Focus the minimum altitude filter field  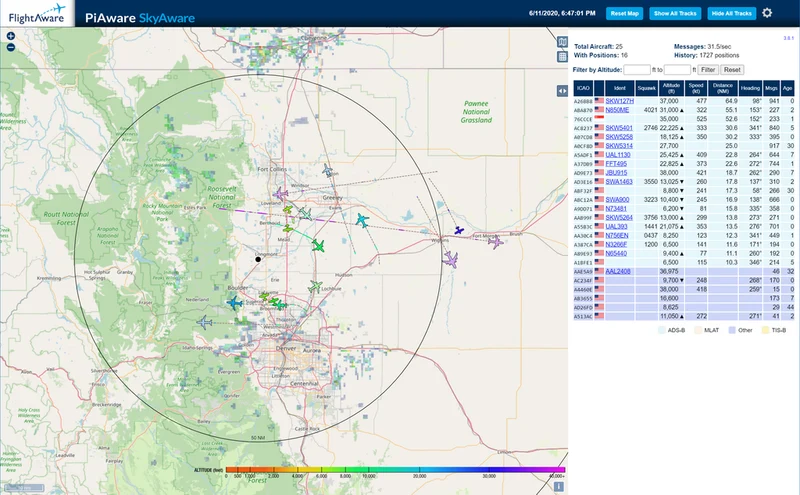(x=637, y=69)
